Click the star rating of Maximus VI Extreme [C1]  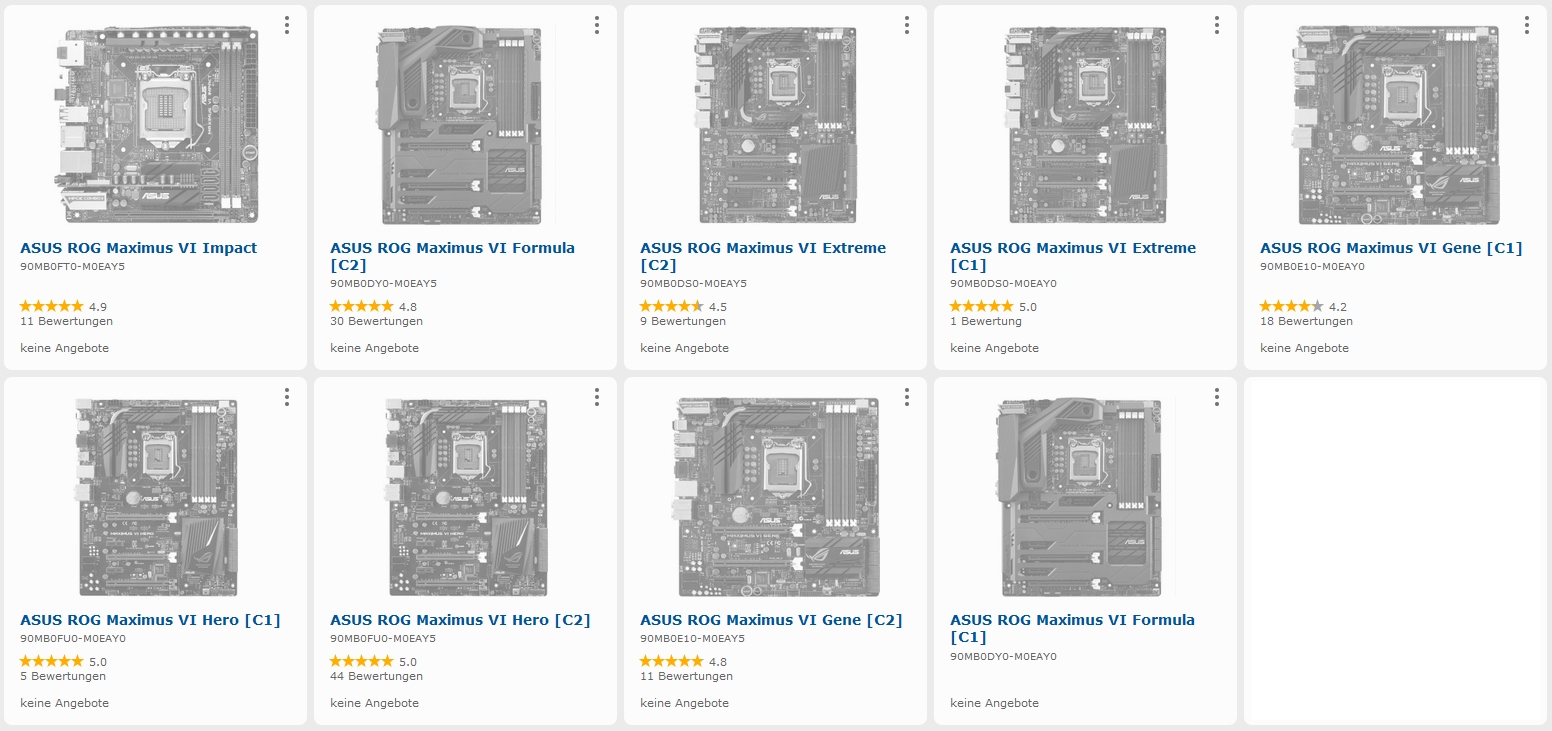tap(981, 307)
